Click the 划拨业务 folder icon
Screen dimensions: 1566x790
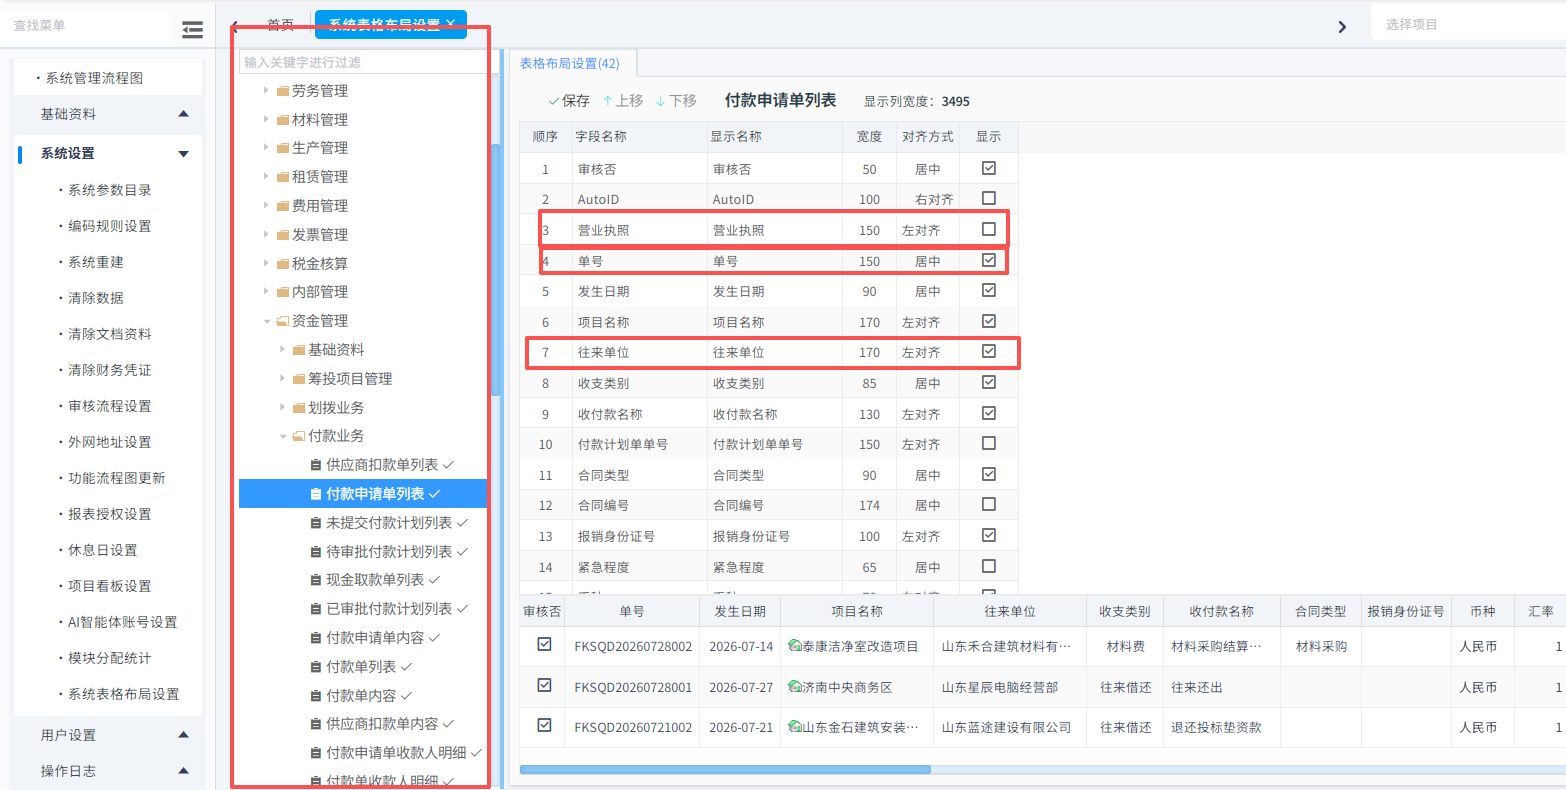299,408
